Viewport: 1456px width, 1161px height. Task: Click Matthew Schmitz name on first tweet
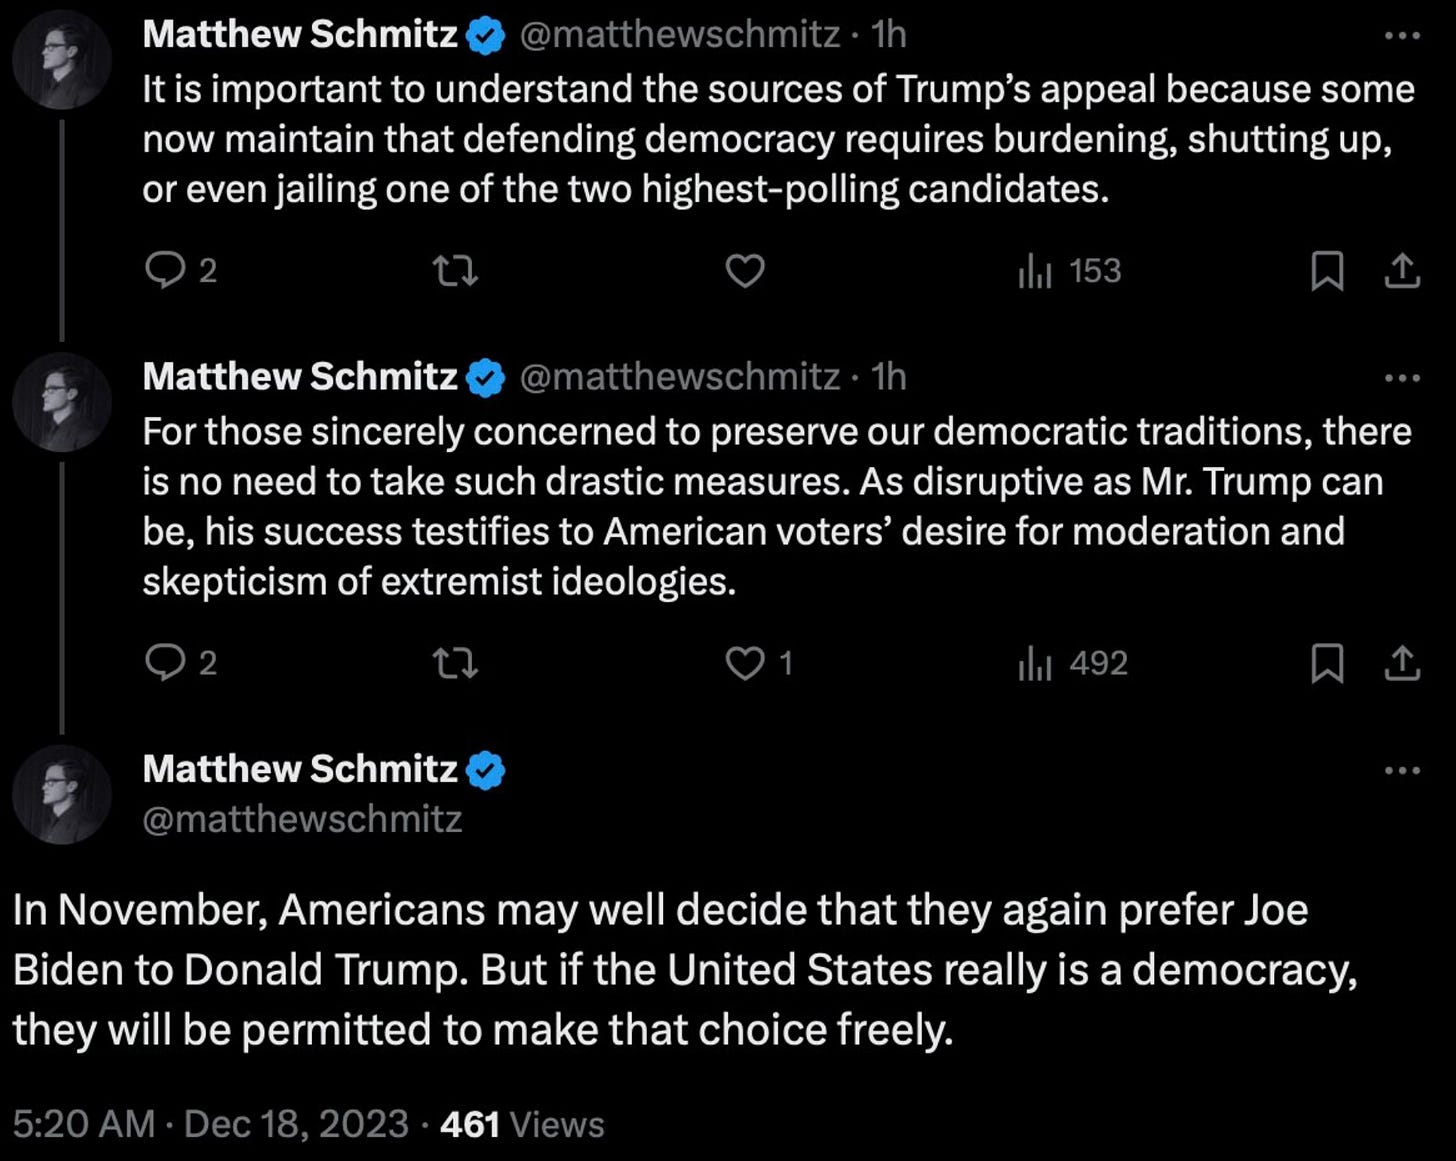click(x=299, y=34)
